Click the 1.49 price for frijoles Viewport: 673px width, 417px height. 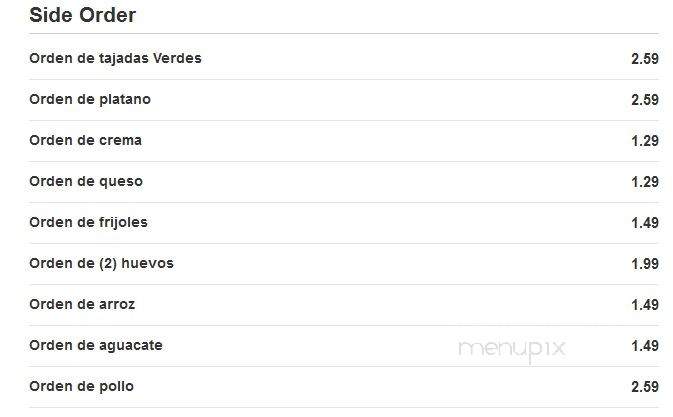pos(645,223)
